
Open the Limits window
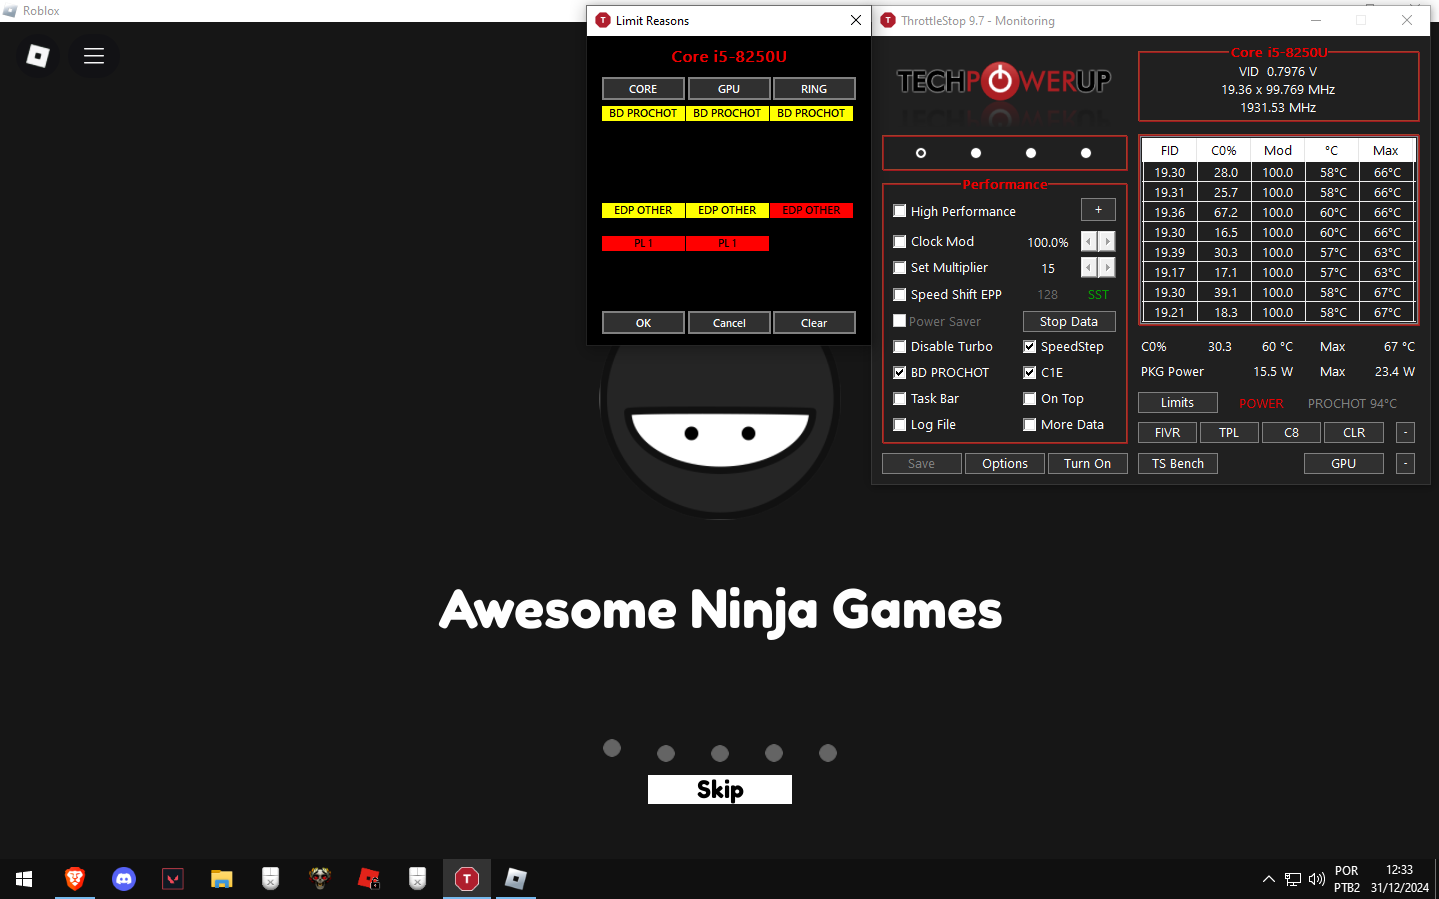coord(1178,402)
